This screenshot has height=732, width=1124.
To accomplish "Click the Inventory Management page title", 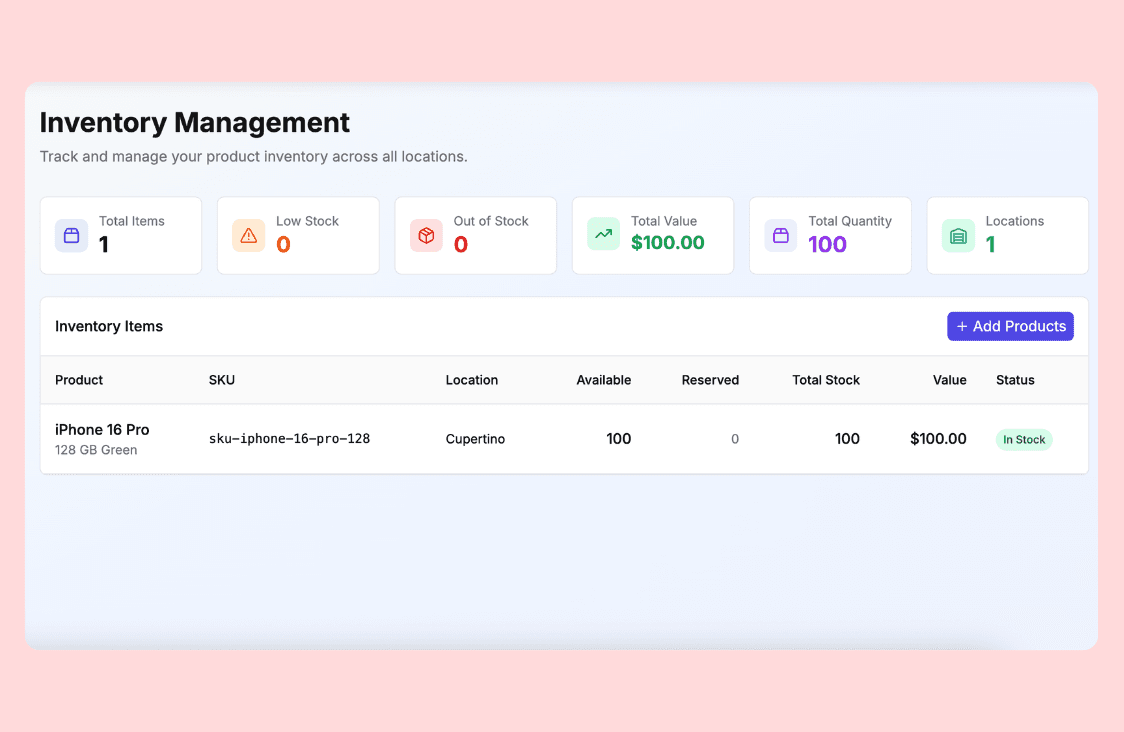I will [x=194, y=123].
